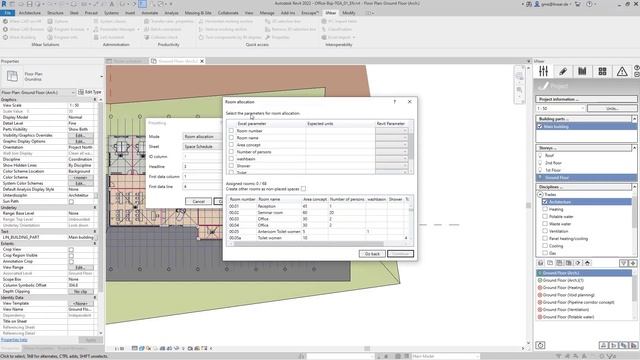
Task: Collapse the Building parts section
Action: (x=634, y=119)
